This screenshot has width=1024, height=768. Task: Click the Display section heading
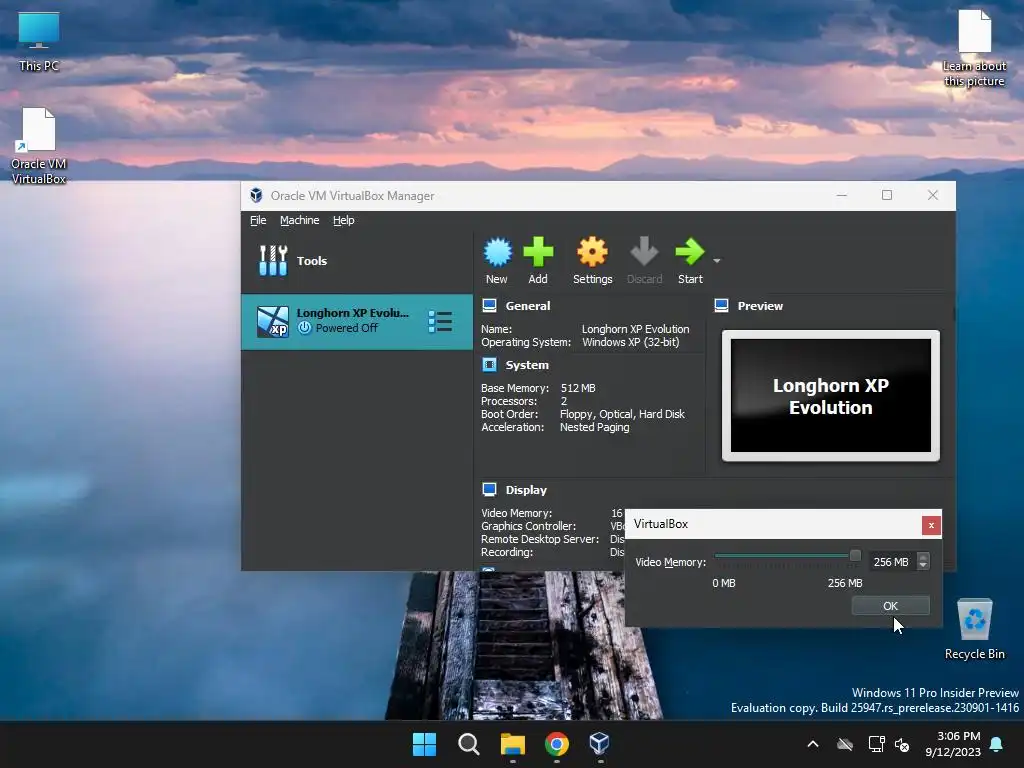pyautogui.click(x=526, y=490)
